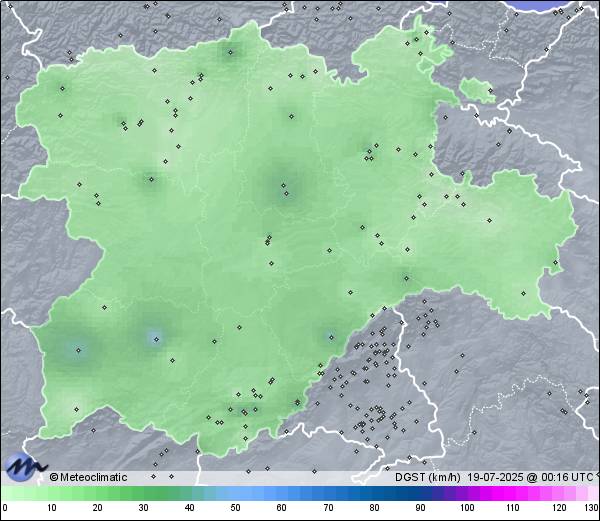
Task: Click the 10 label on the wind scale
Action: [x=52, y=508]
